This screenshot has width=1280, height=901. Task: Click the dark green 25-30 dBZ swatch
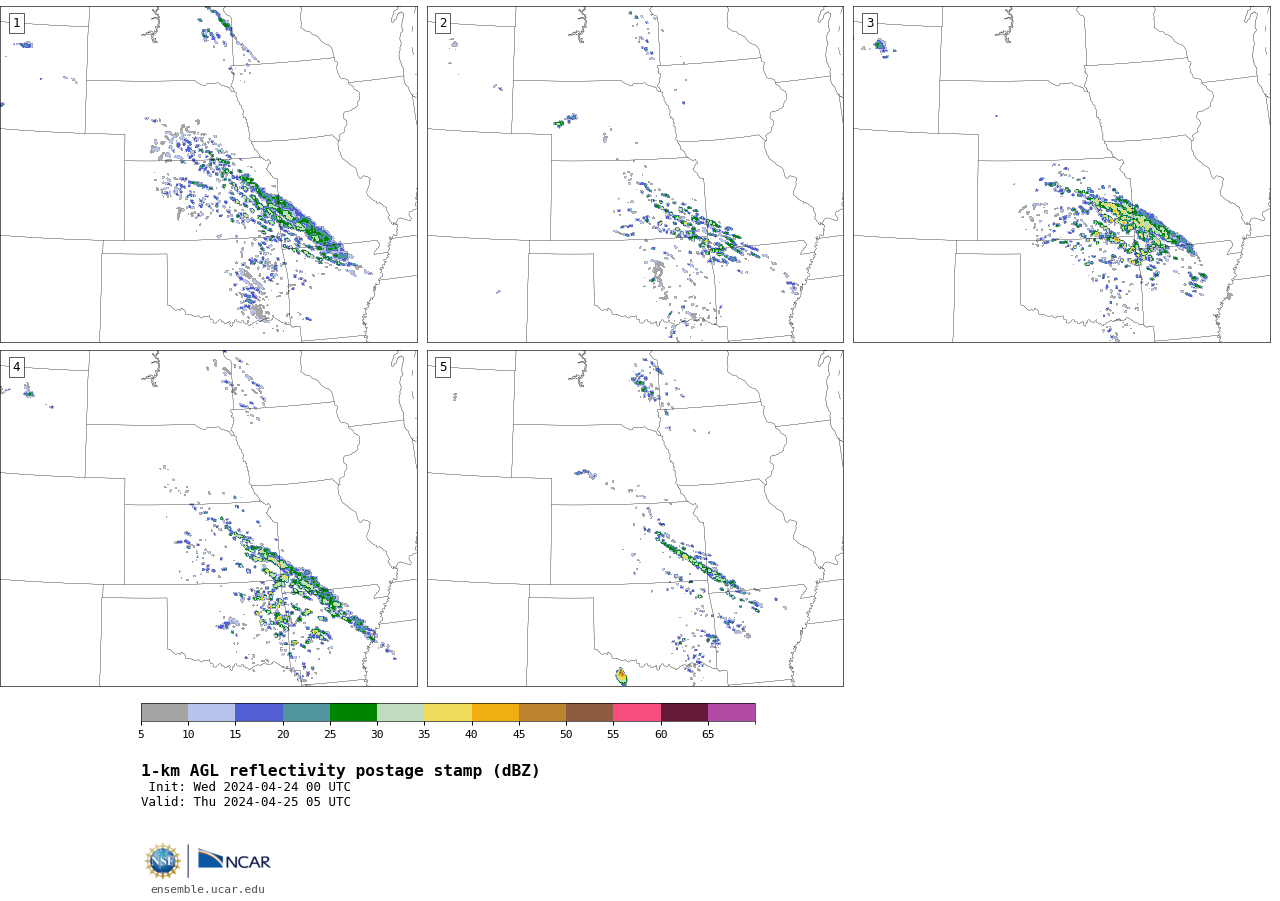pos(353,713)
